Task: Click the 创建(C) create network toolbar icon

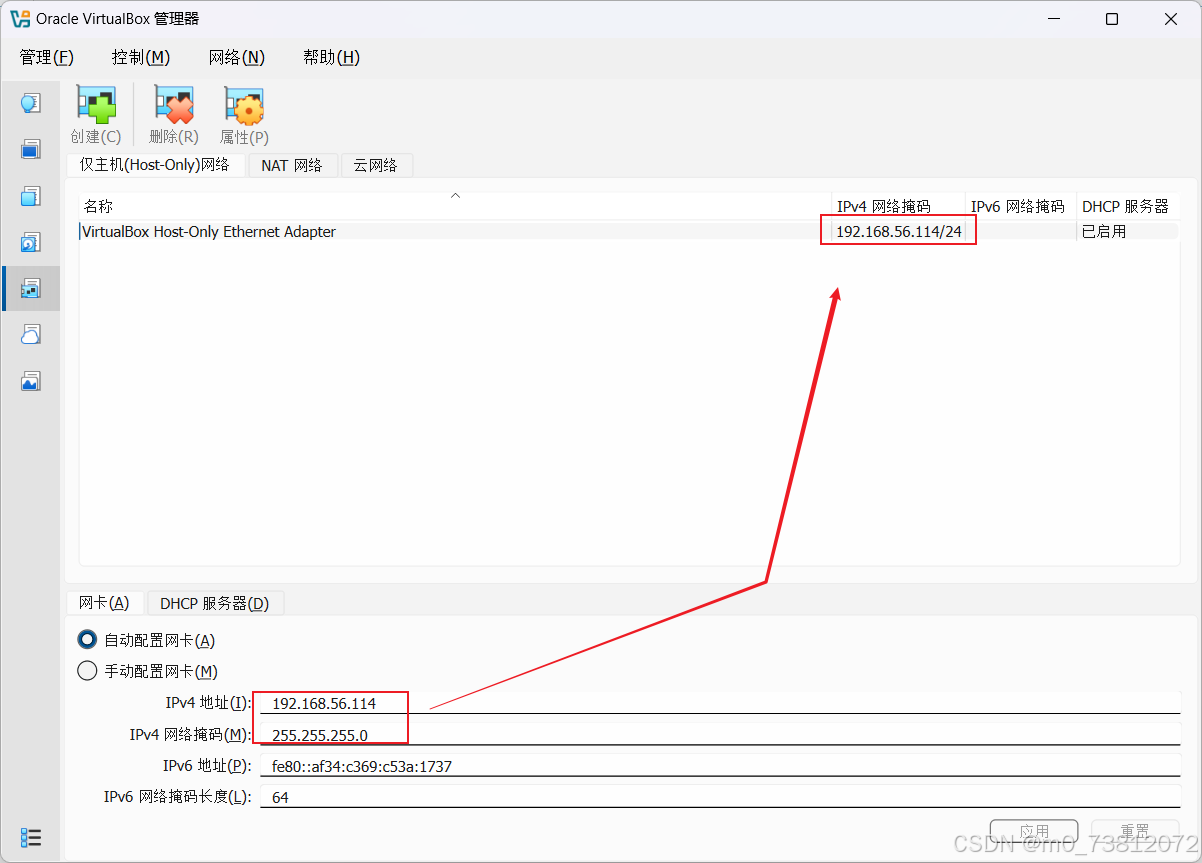Action: (96, 116)
